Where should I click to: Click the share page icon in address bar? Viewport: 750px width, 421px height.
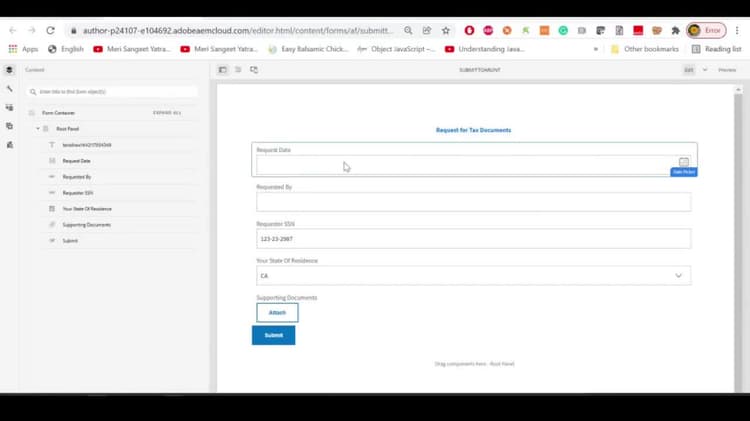pos(427,30)
